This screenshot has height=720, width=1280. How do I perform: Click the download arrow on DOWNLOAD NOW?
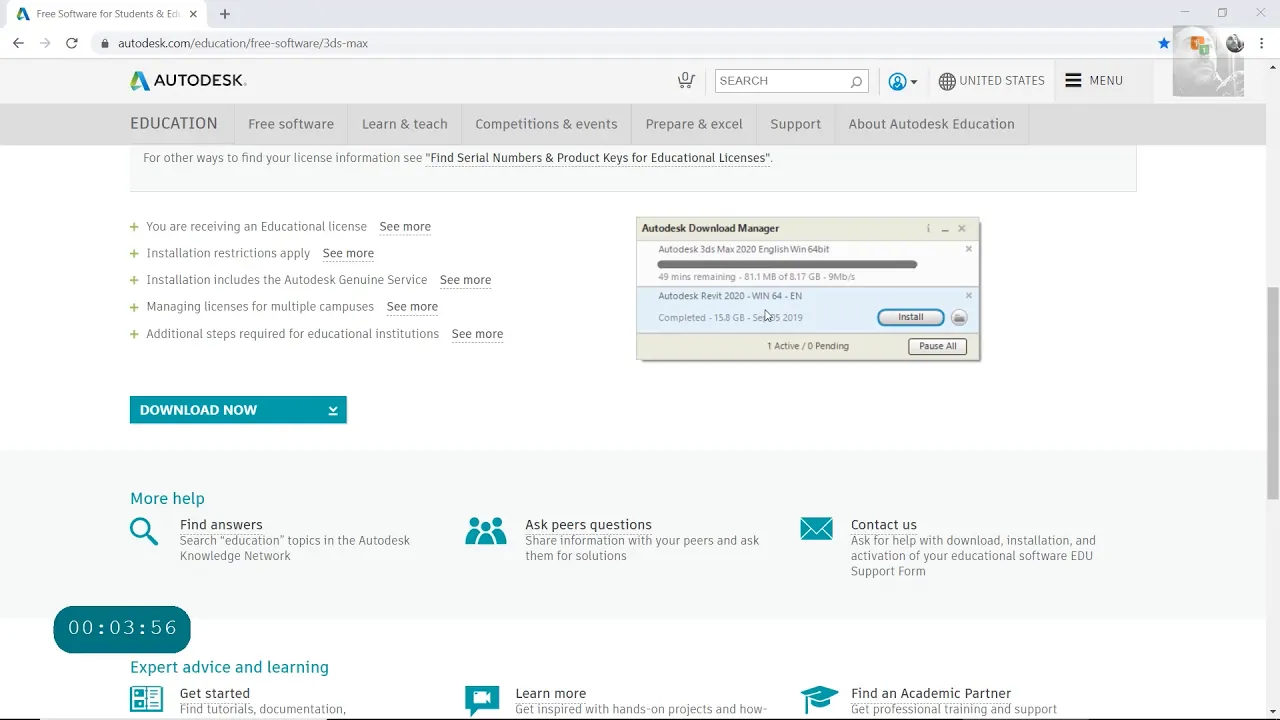tap(333, 411)
